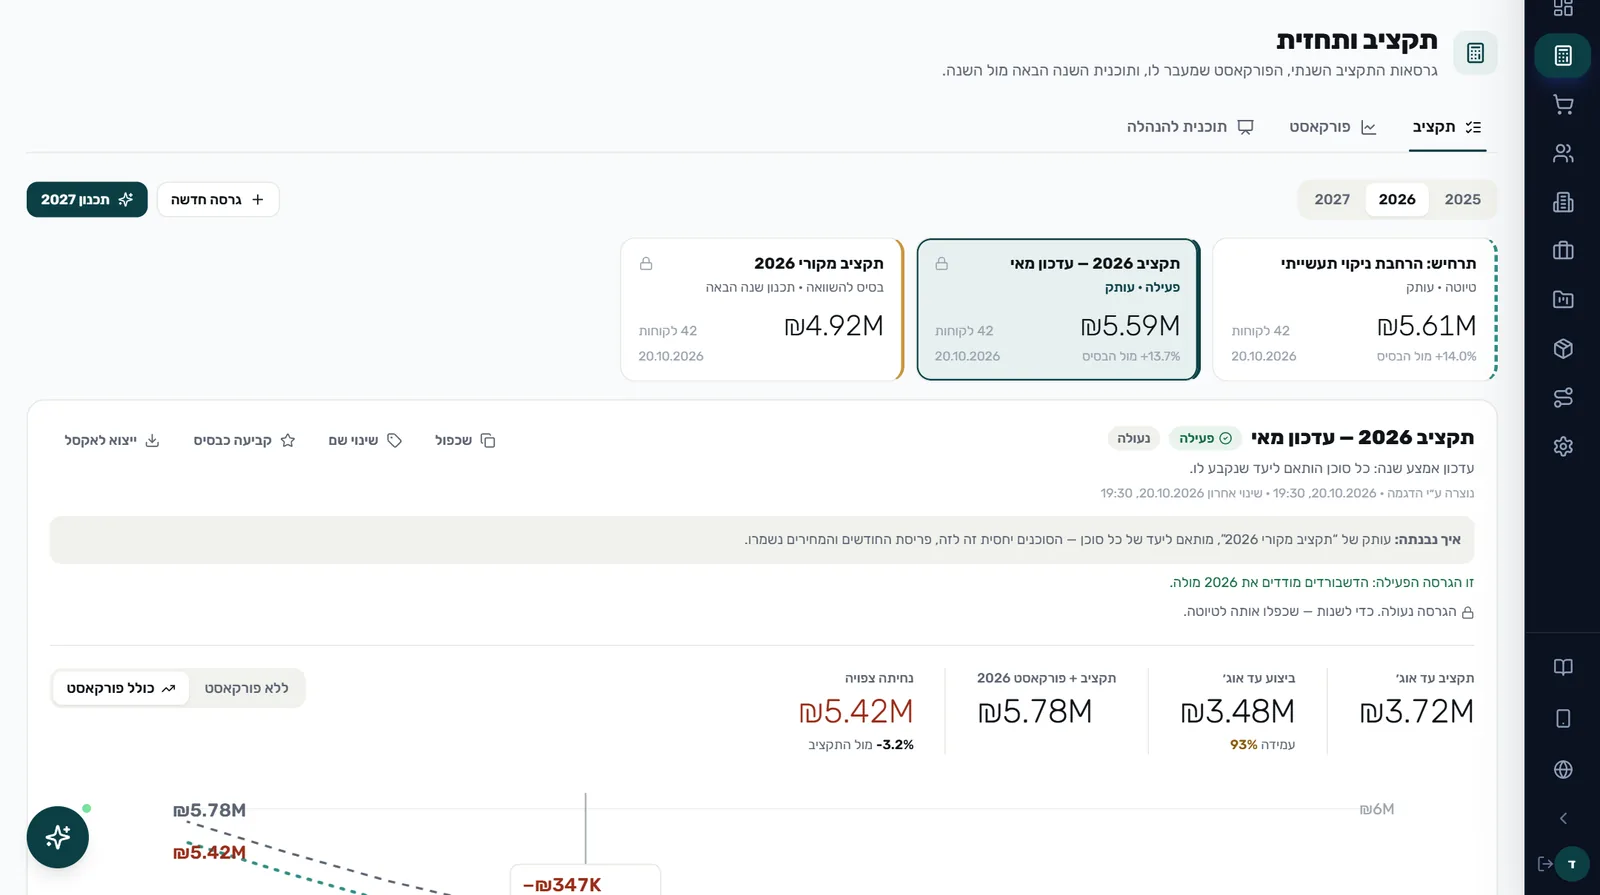Open the briefcase sidebar icon
The height and width of the screenshot is (895, 1600).
tap(1563, 250)
